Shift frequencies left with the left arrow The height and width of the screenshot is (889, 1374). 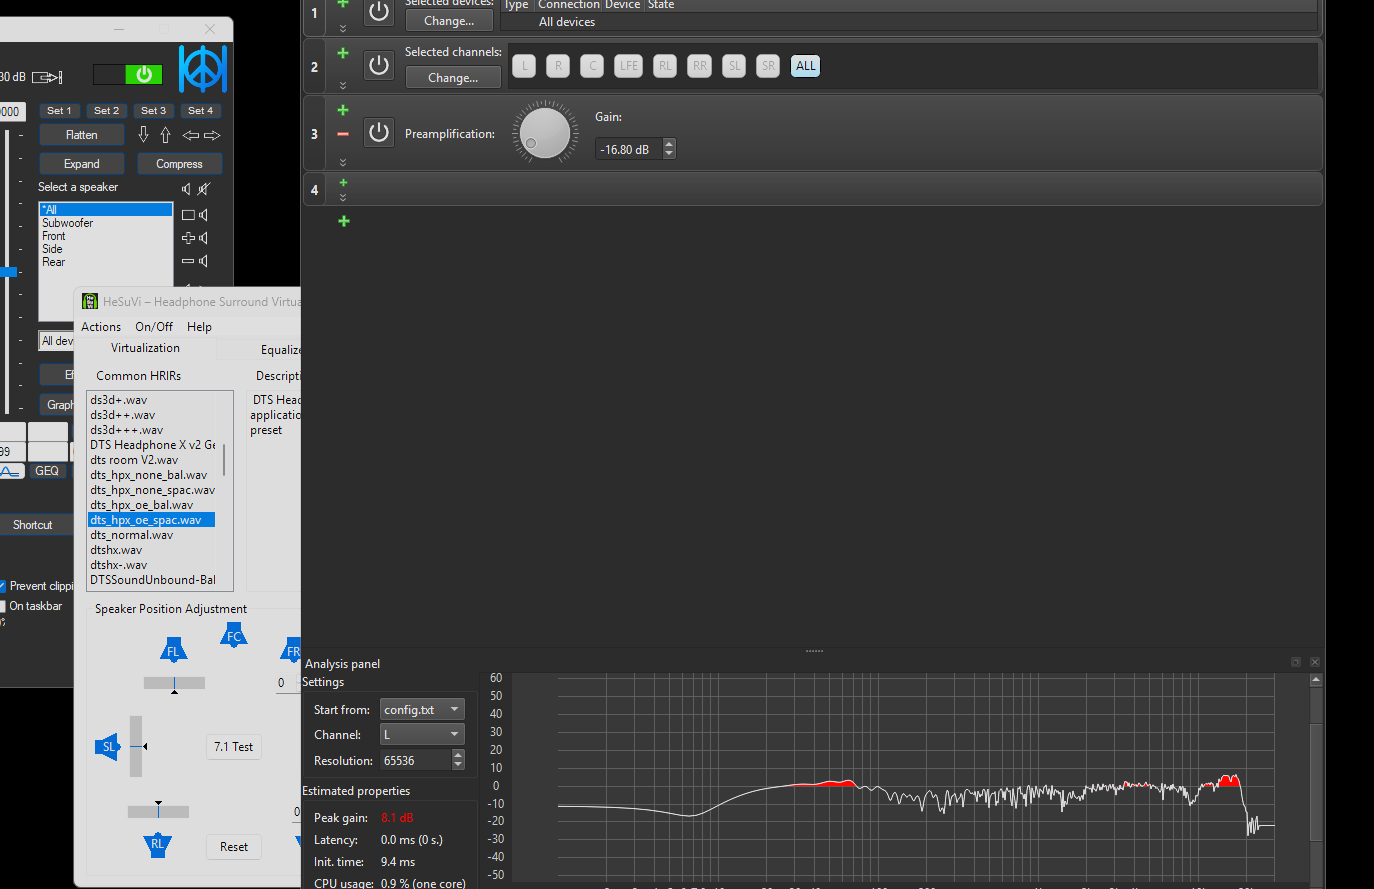(190, 135)
